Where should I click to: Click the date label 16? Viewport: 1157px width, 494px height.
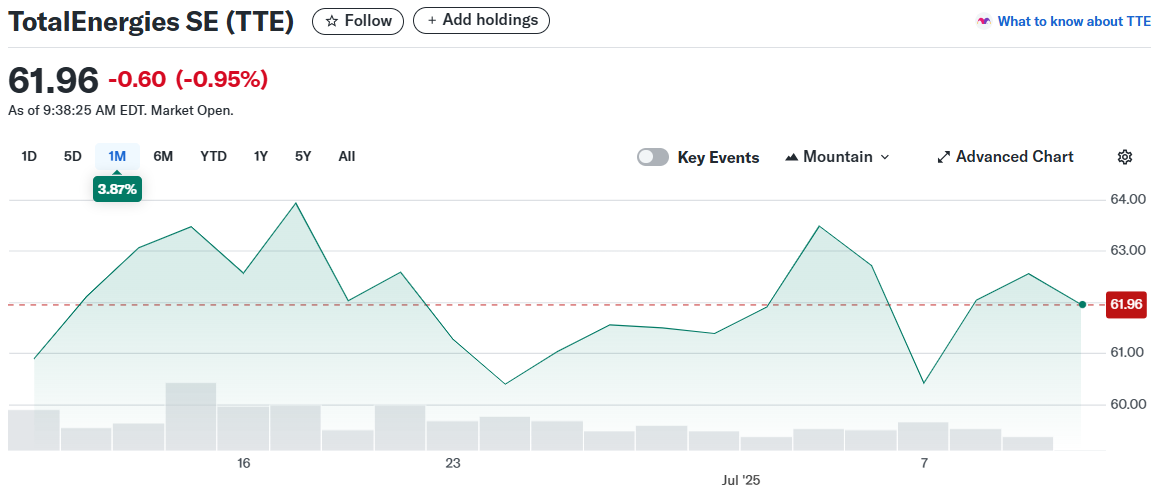click(244, 464)
